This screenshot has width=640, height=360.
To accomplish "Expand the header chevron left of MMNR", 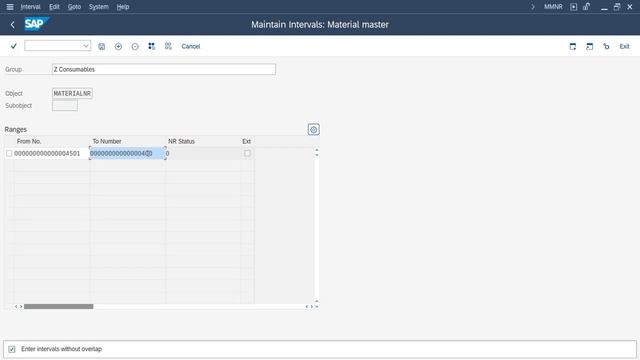I will 533,7.
